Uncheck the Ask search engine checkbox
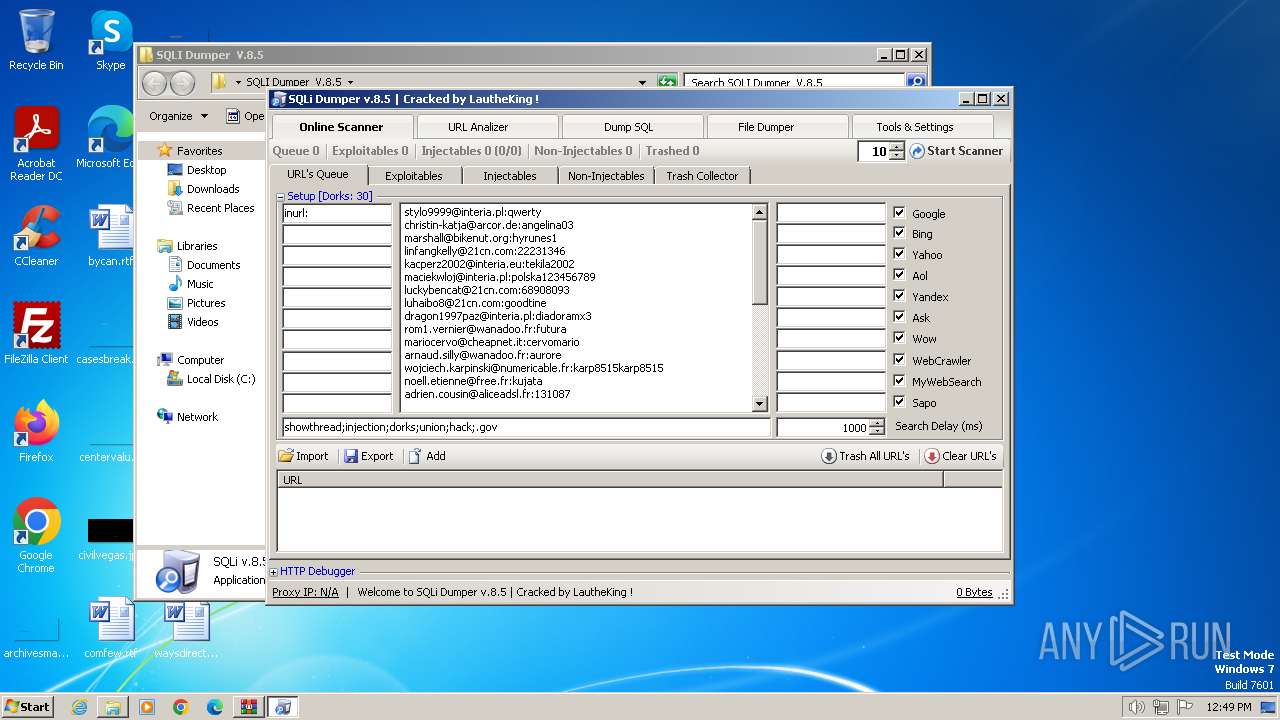This screenshot has height=720, width=1280. click(899, 317)
